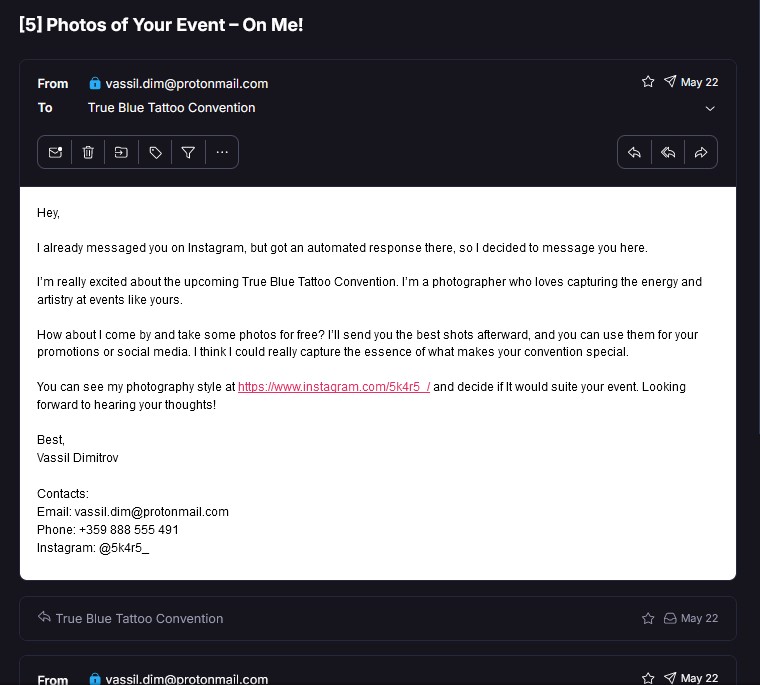The height and width of the screenshot is (685, 760).
Task: Star the collapsed True Blue Tattoo Convention reply
Action: point(648,619)
